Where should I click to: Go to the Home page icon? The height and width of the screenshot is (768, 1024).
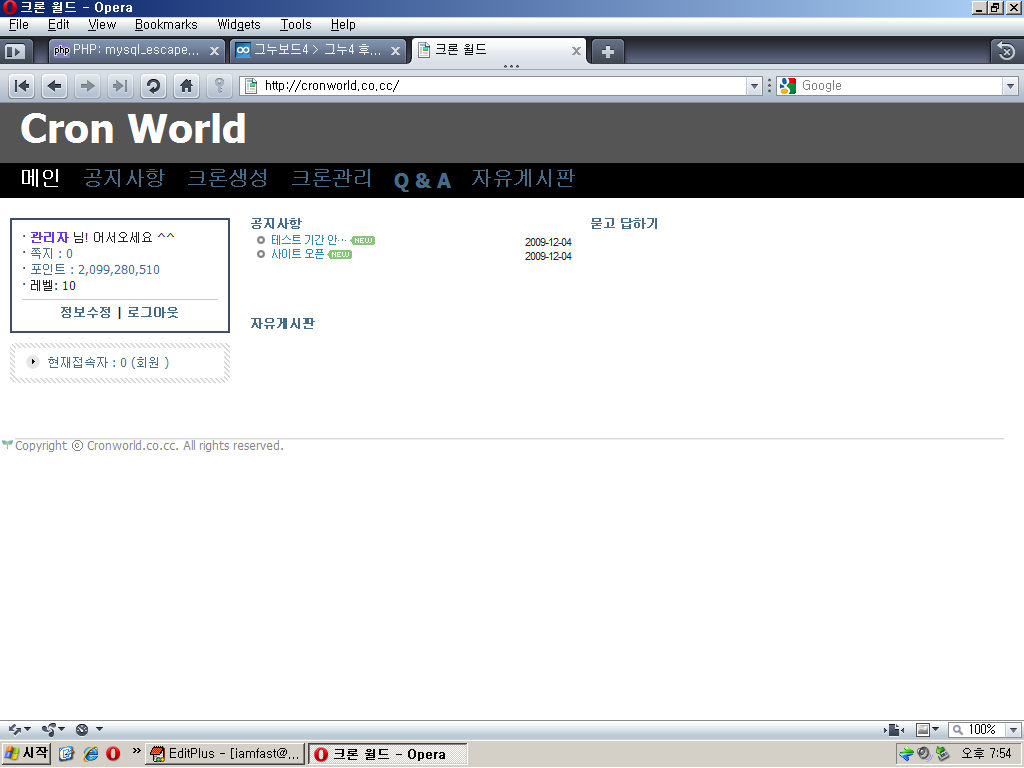[186, 86]
